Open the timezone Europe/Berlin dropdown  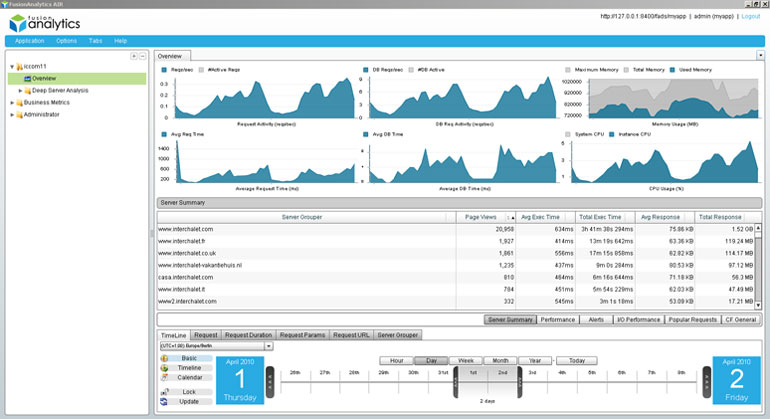217,346
